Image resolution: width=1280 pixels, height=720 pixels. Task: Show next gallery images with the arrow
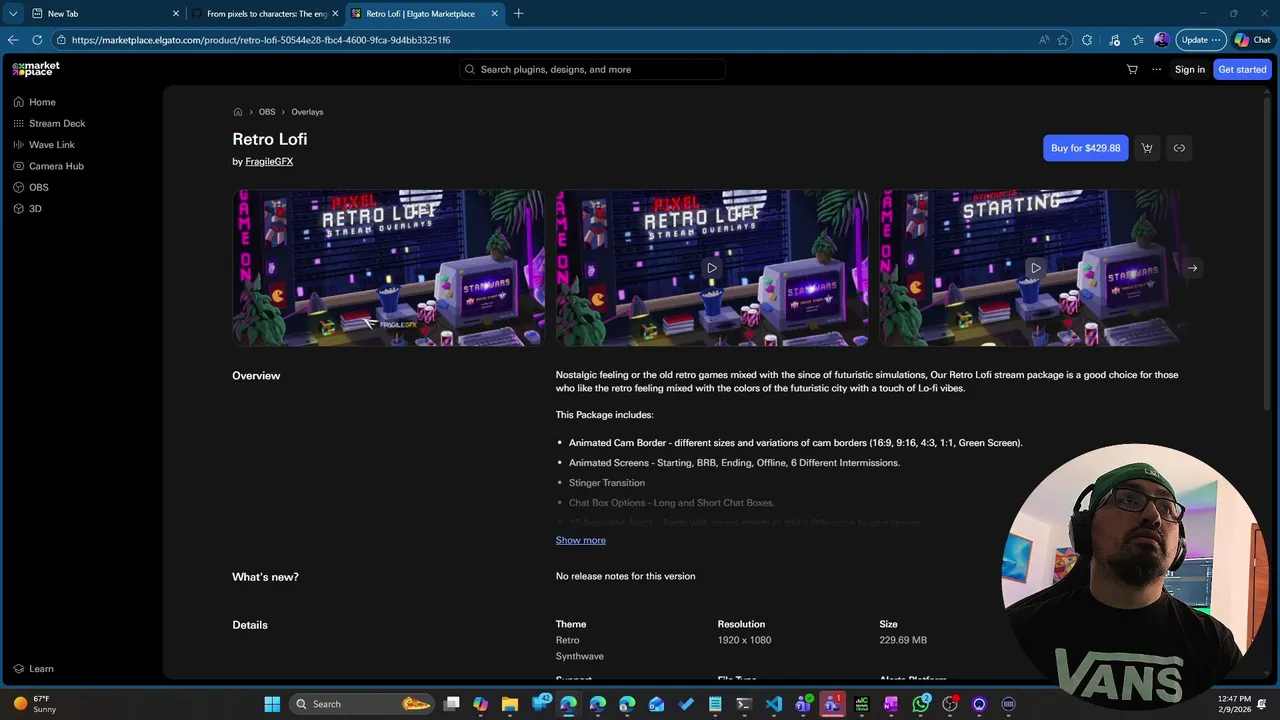pyautogui.click(x=1192, y=268)
